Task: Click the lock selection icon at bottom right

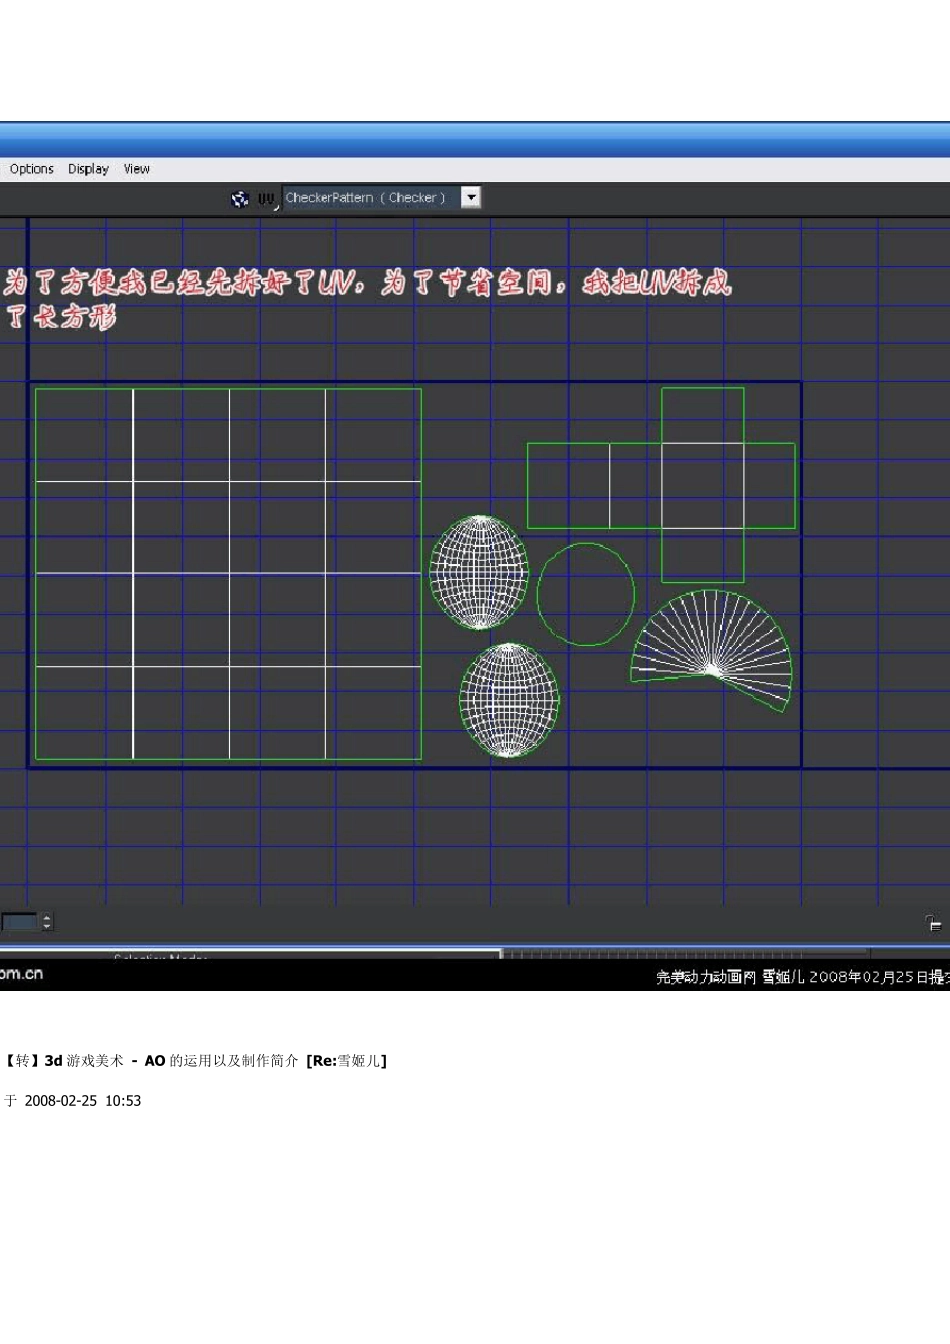Action: (933, 923)
